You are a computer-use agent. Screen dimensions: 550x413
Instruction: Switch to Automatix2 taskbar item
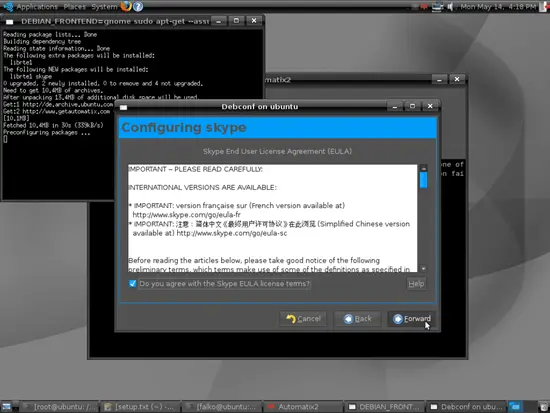(x=304, y=407)
